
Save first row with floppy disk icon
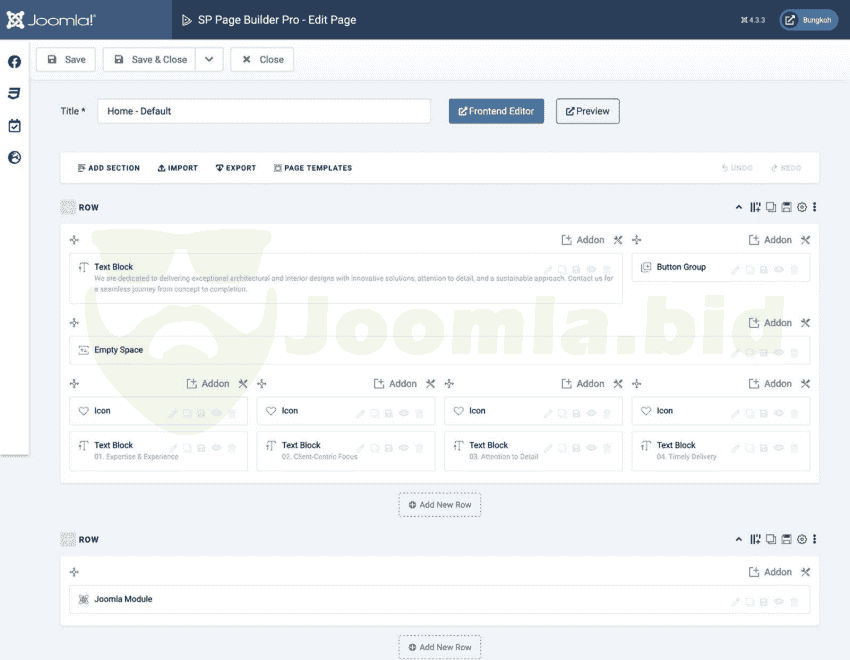787,207
